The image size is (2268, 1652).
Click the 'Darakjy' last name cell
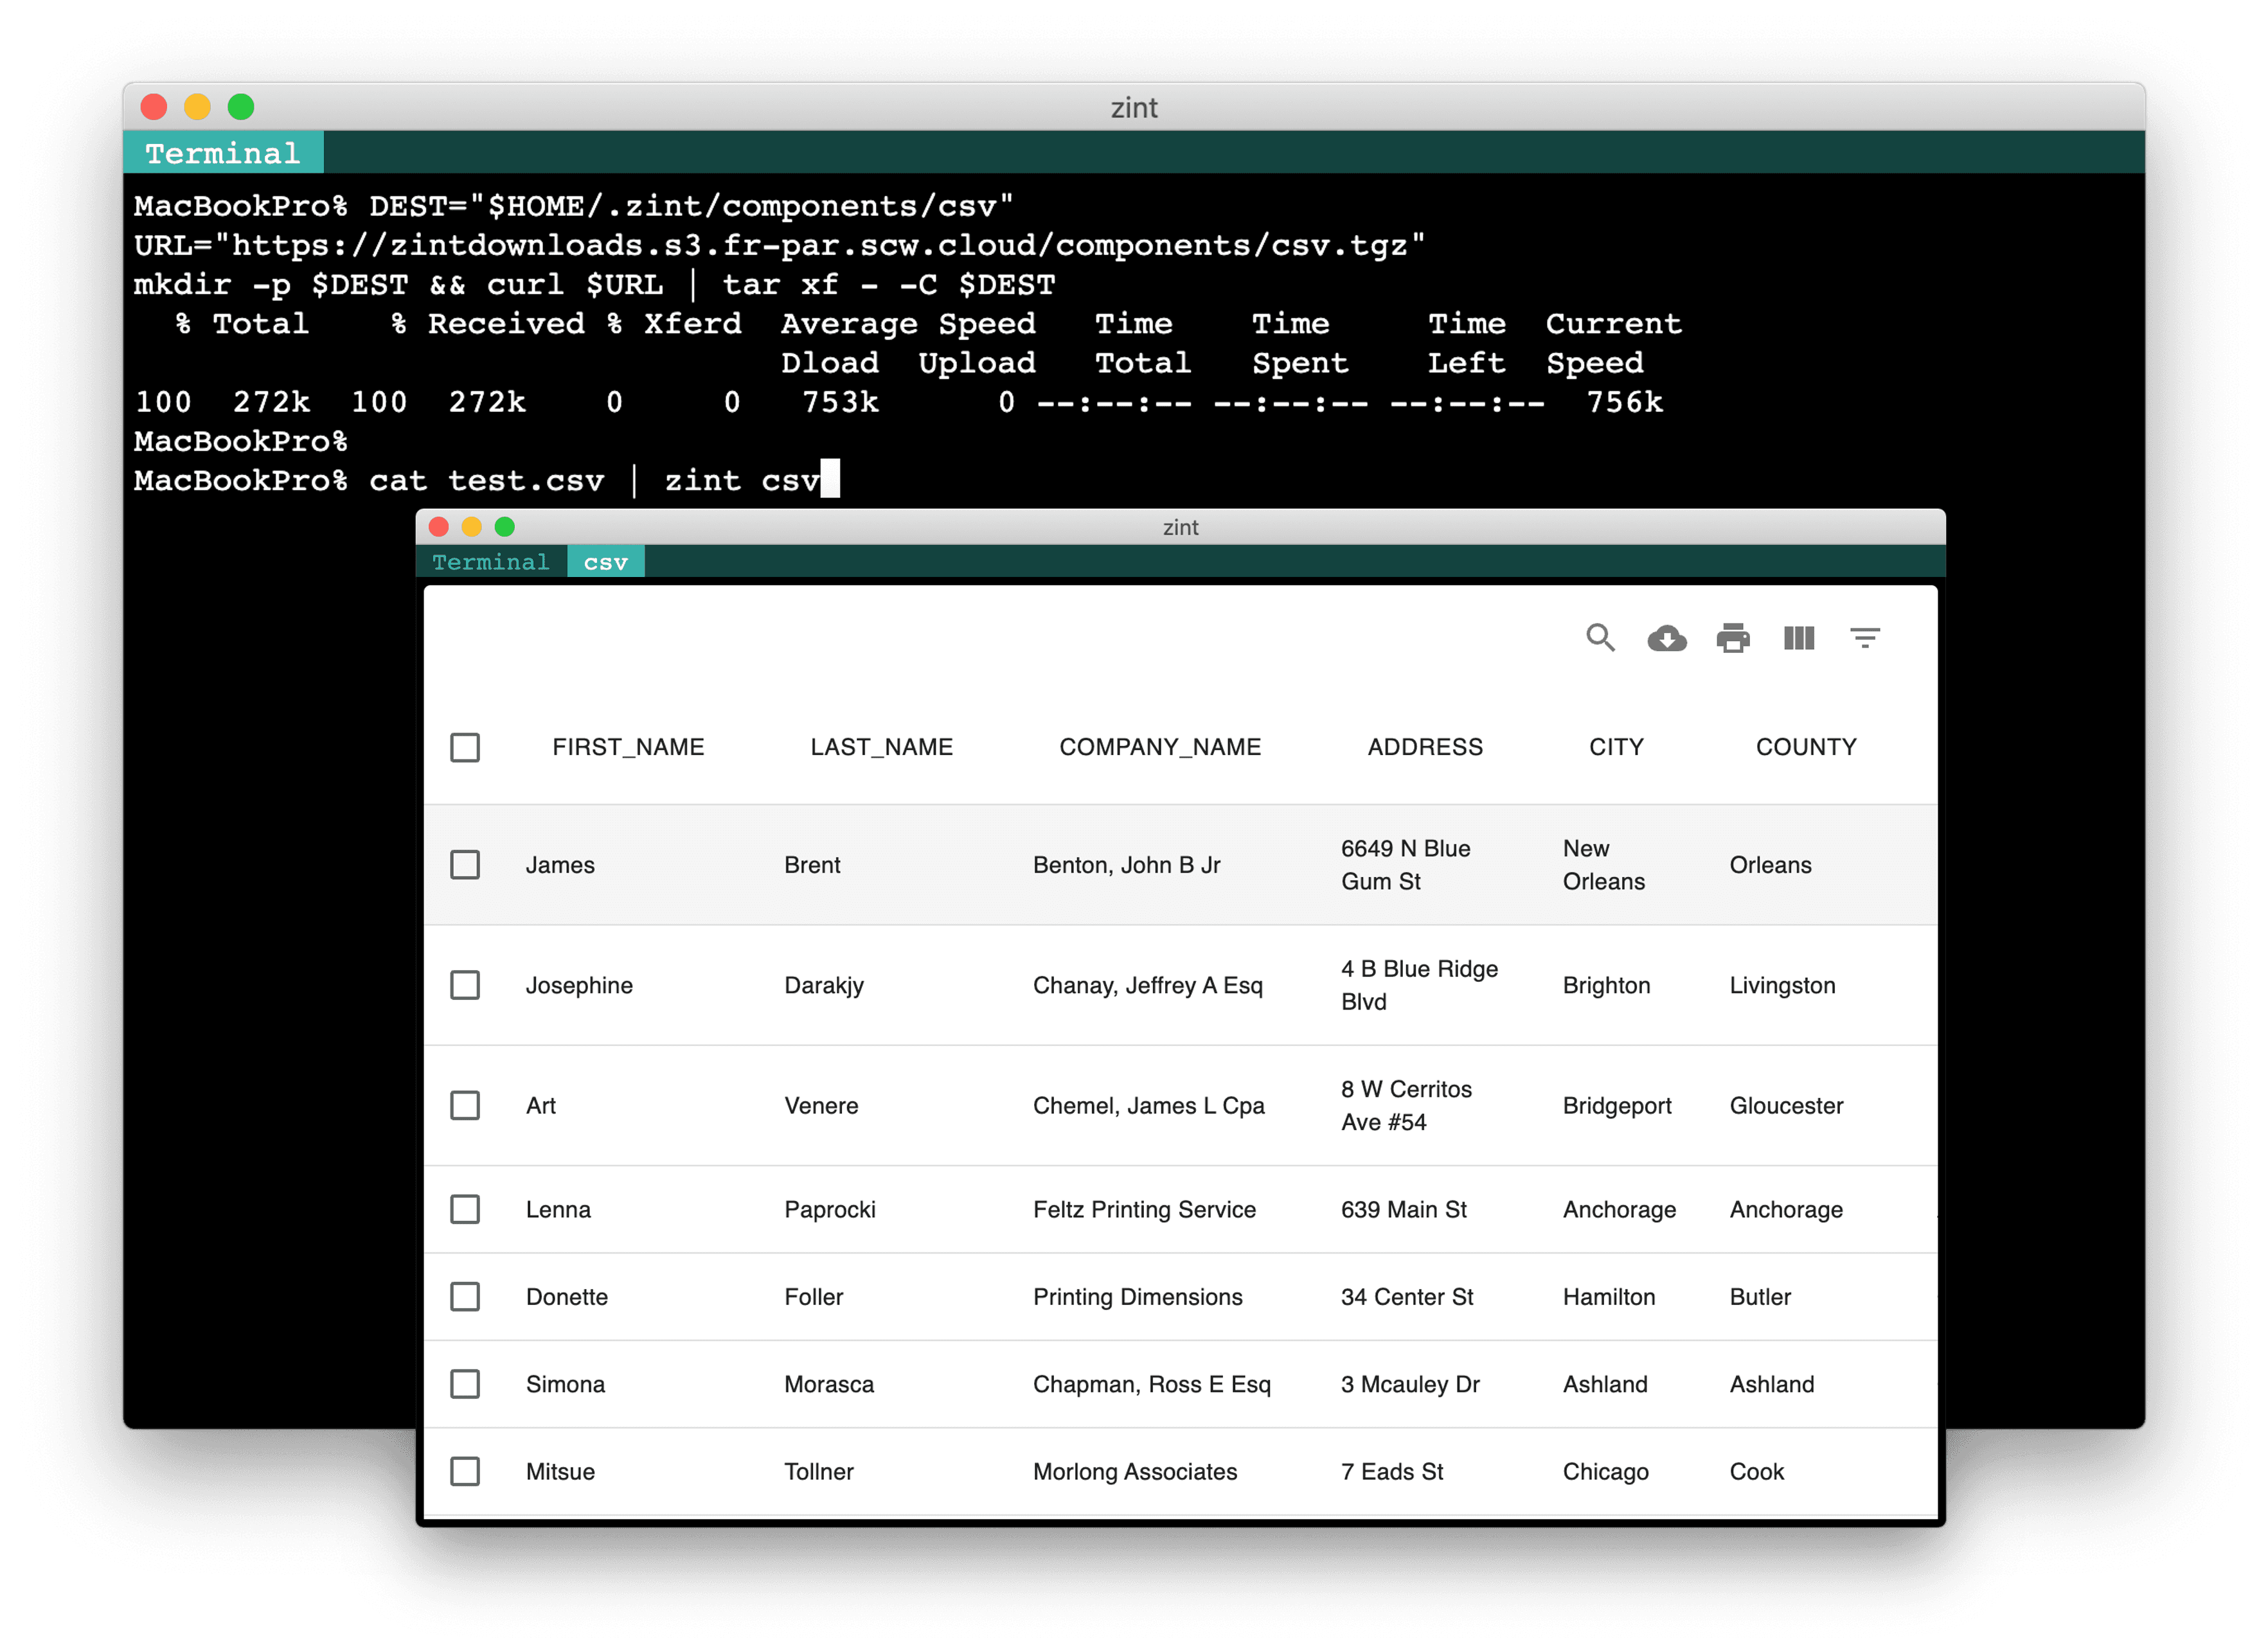[x=824, y=985]
